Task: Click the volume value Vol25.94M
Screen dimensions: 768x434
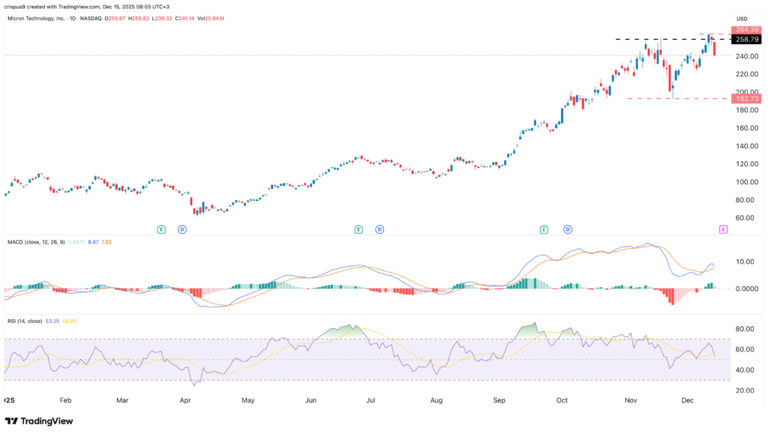Action: point(210,19)
